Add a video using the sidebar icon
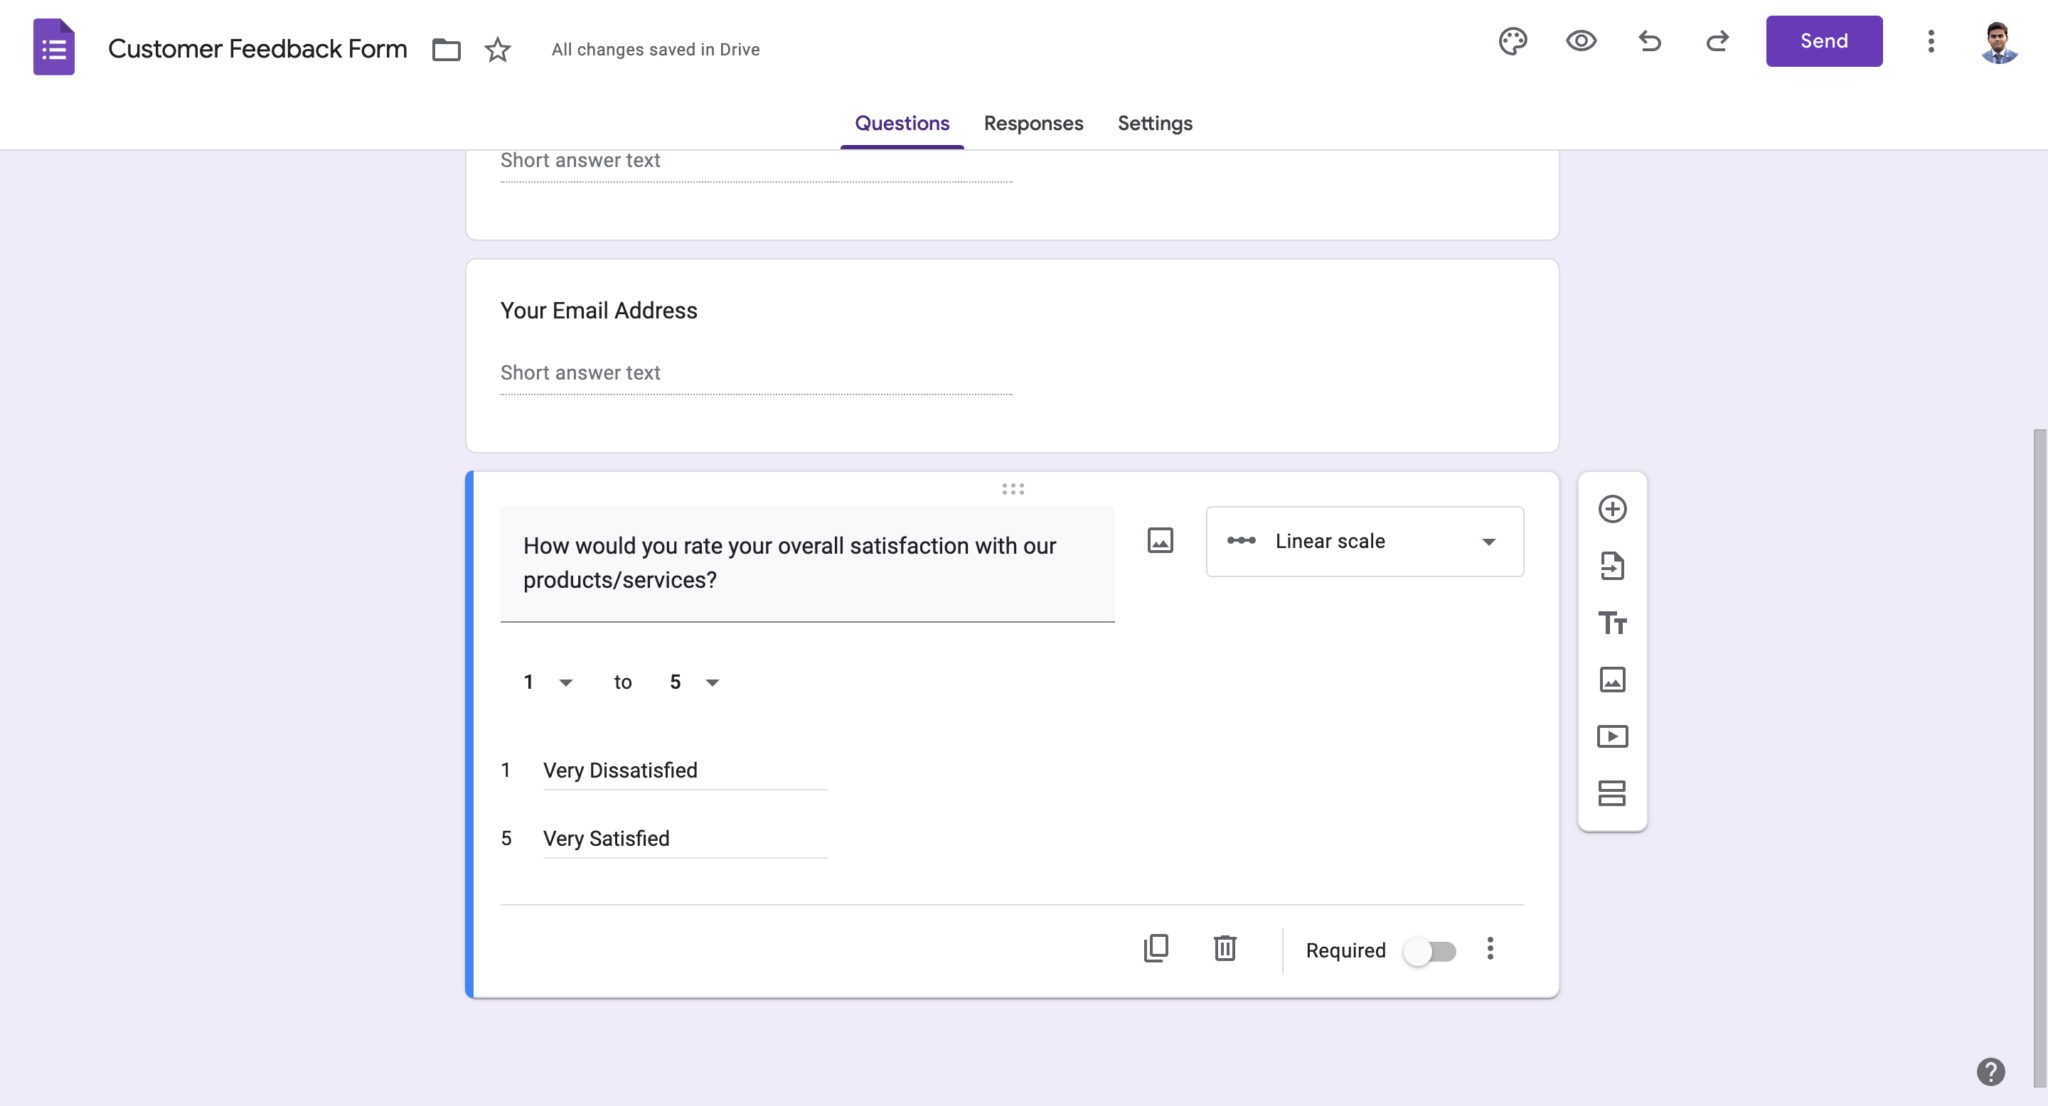 pyautogui.click(x=1612, y=736)
